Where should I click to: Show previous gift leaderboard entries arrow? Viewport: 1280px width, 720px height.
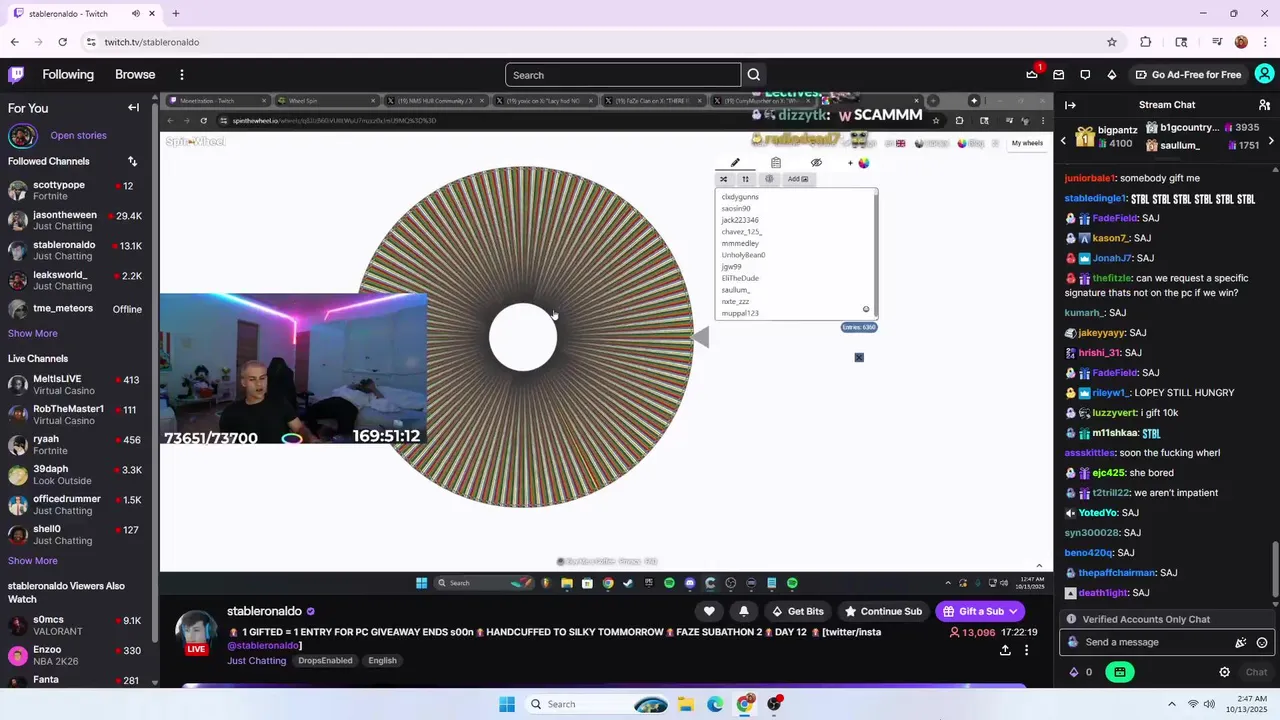pos(1063,141)
